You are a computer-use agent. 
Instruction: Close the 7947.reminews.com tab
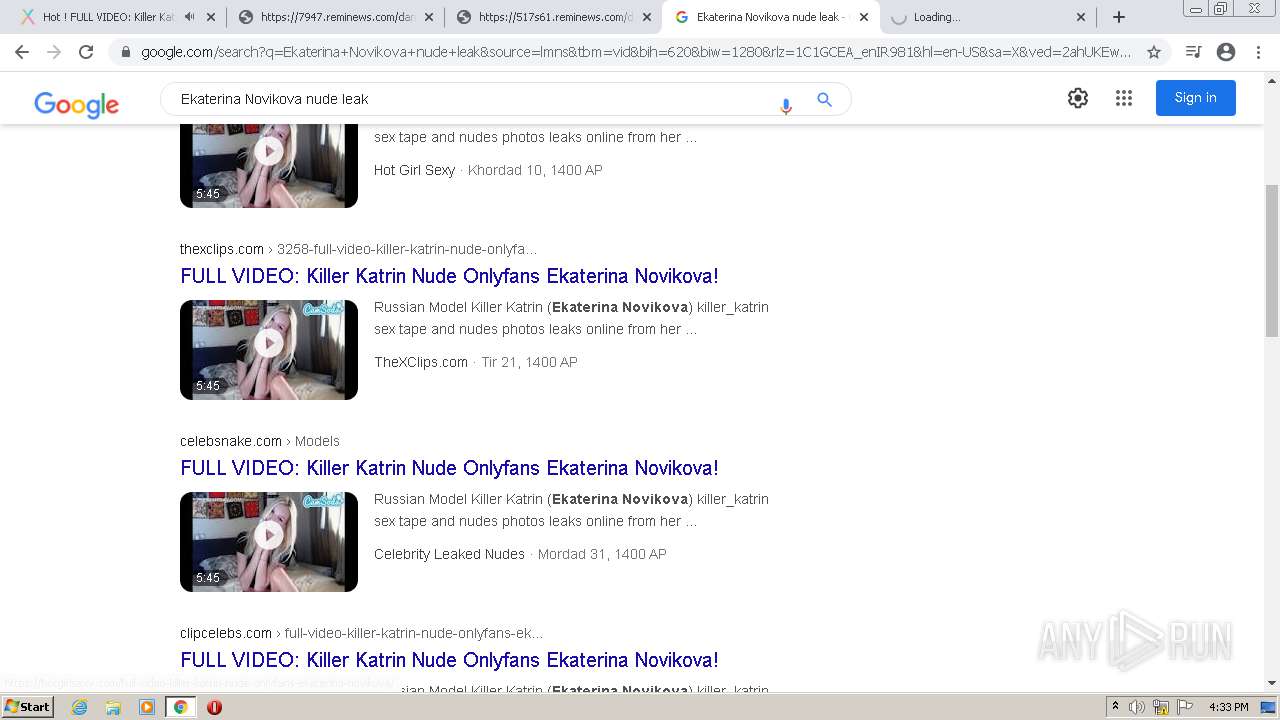pos(428,17)
